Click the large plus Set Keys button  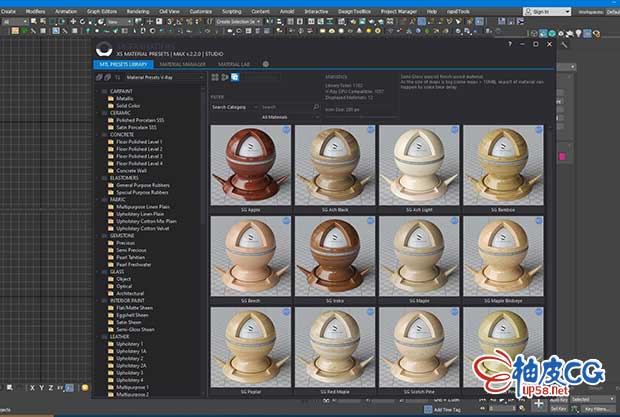[x=538, y=404]
